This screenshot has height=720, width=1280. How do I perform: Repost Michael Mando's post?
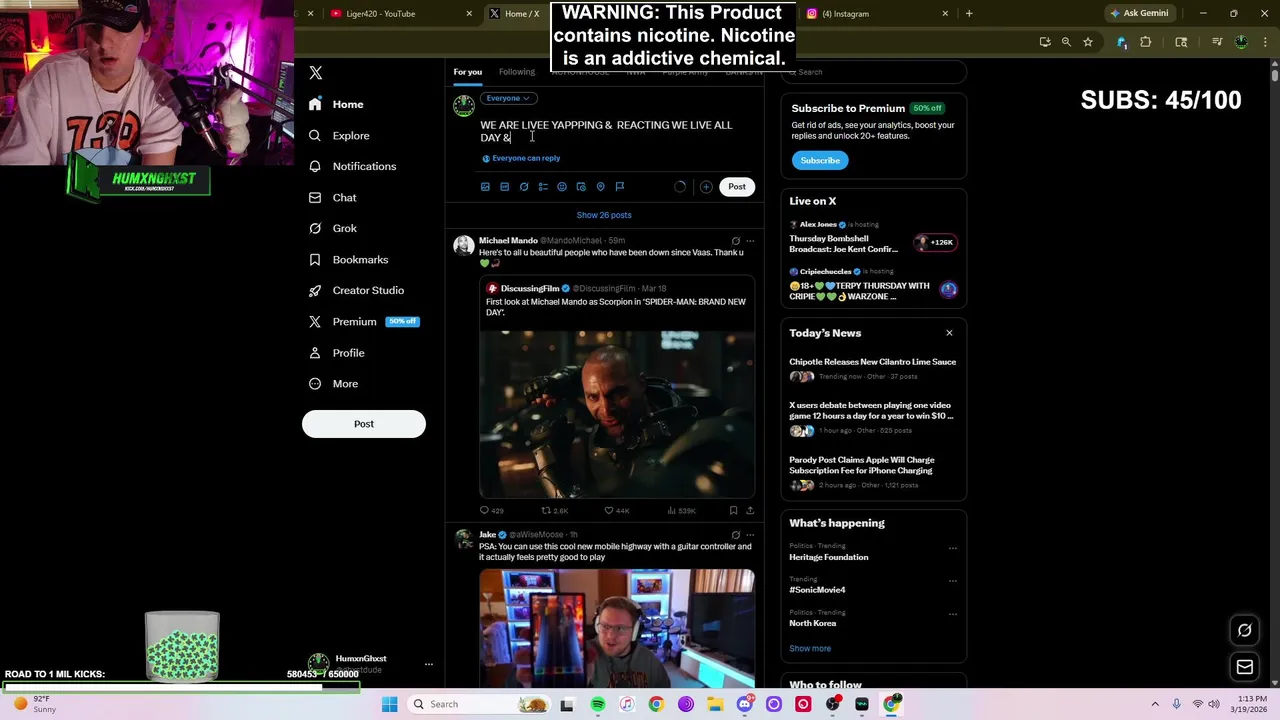pyautogui.click(x=554, y=510)
